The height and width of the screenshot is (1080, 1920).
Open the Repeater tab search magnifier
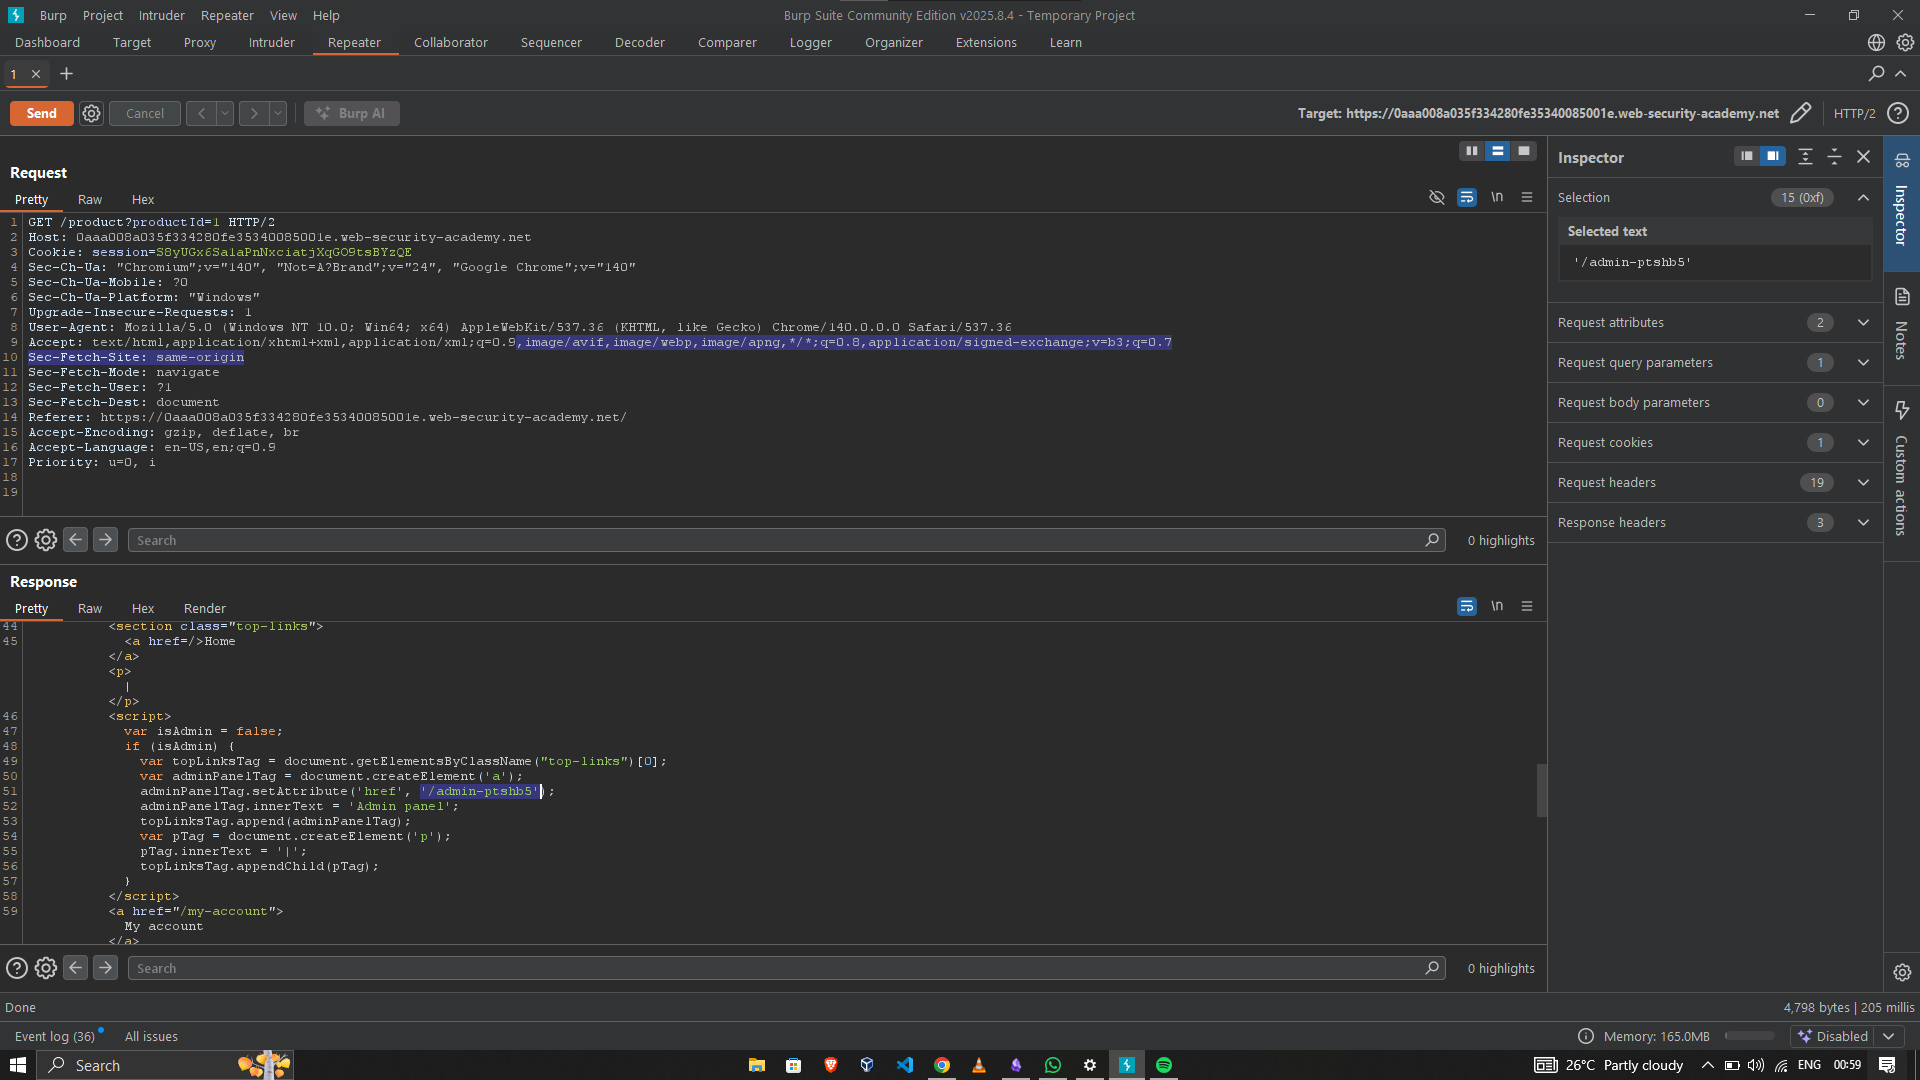click(x=1876, y=74)
